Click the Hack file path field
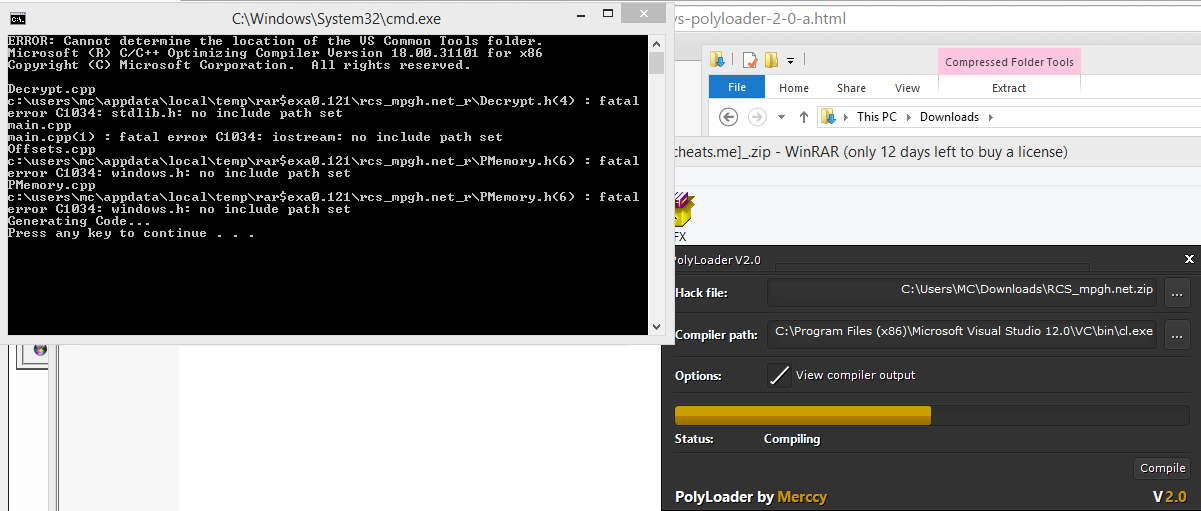This screenshot has width=1201, height=511. tap(962, 293)
